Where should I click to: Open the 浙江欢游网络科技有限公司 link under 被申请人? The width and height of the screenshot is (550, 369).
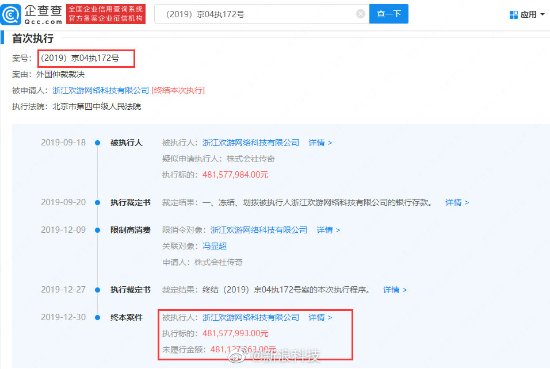tap(101, 90)
